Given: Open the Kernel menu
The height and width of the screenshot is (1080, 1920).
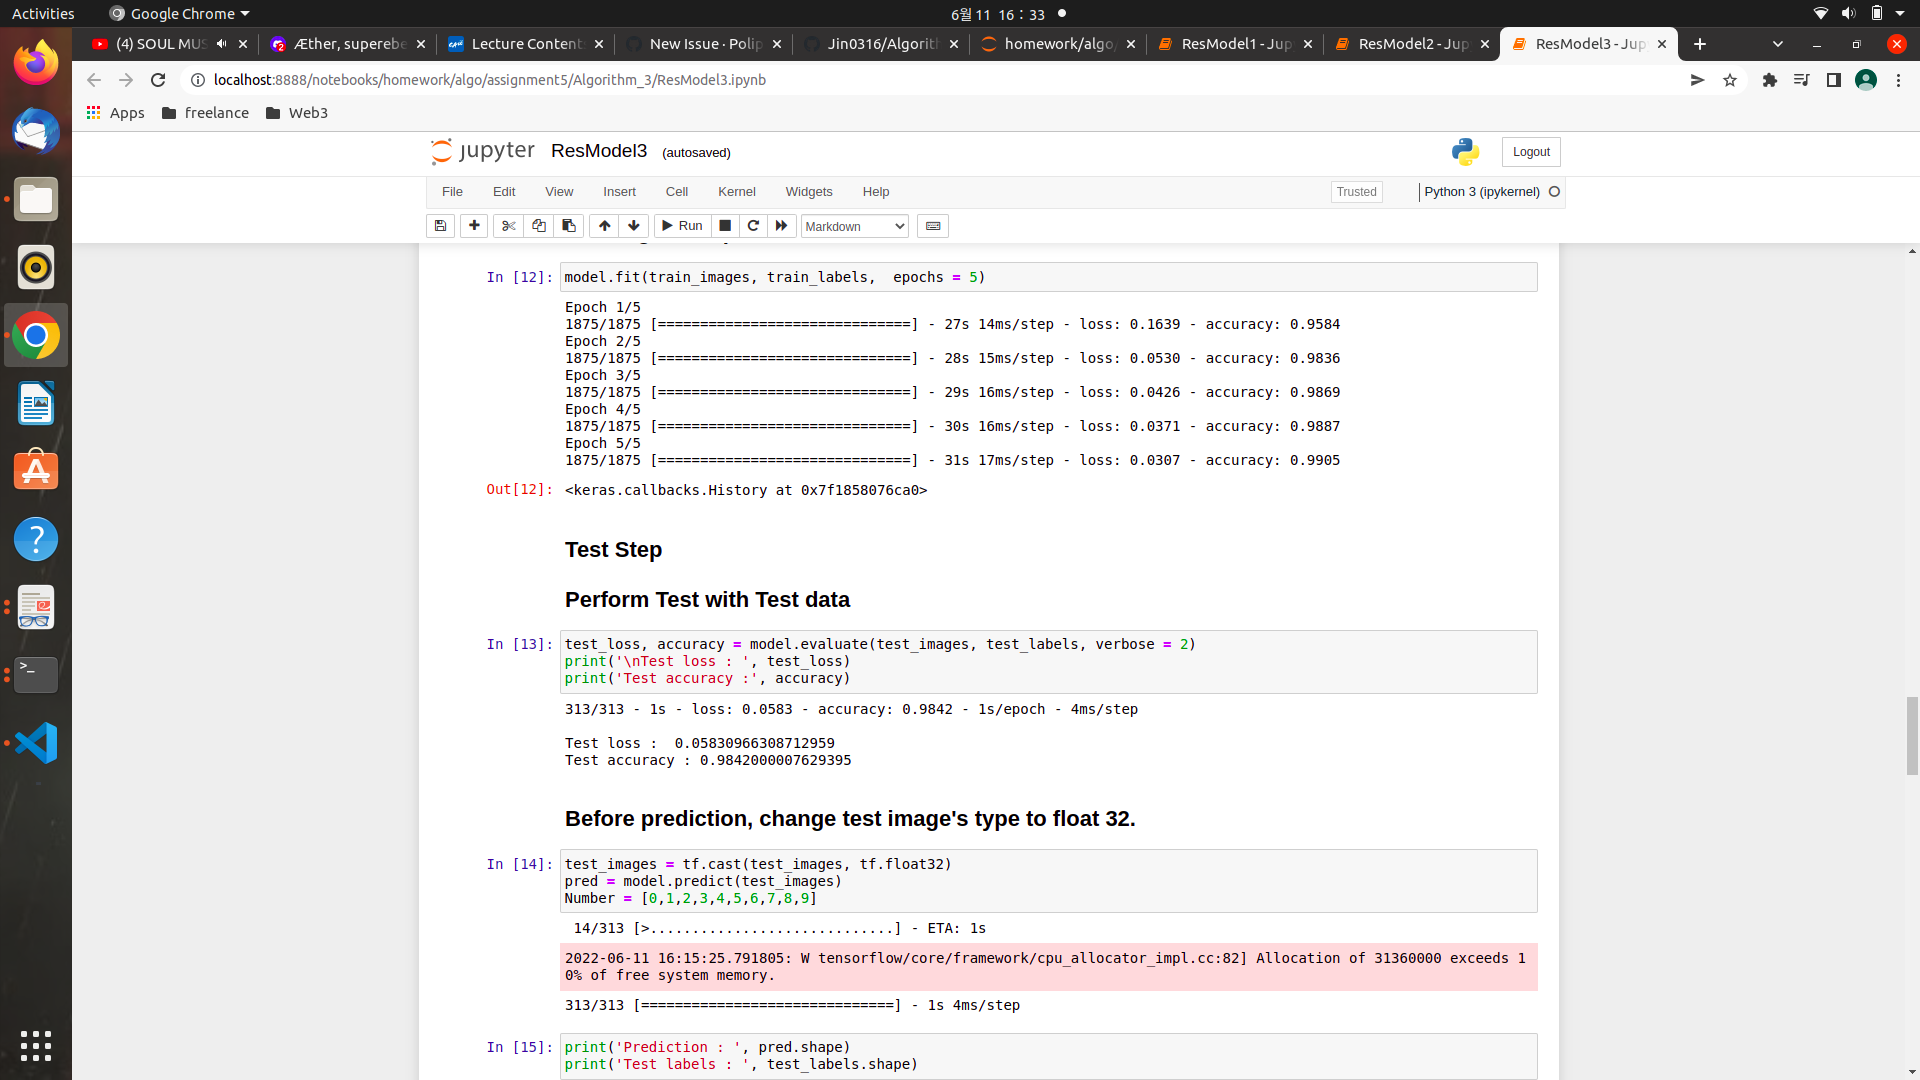Looking at the screenshot, I should (x=736, y=192).
